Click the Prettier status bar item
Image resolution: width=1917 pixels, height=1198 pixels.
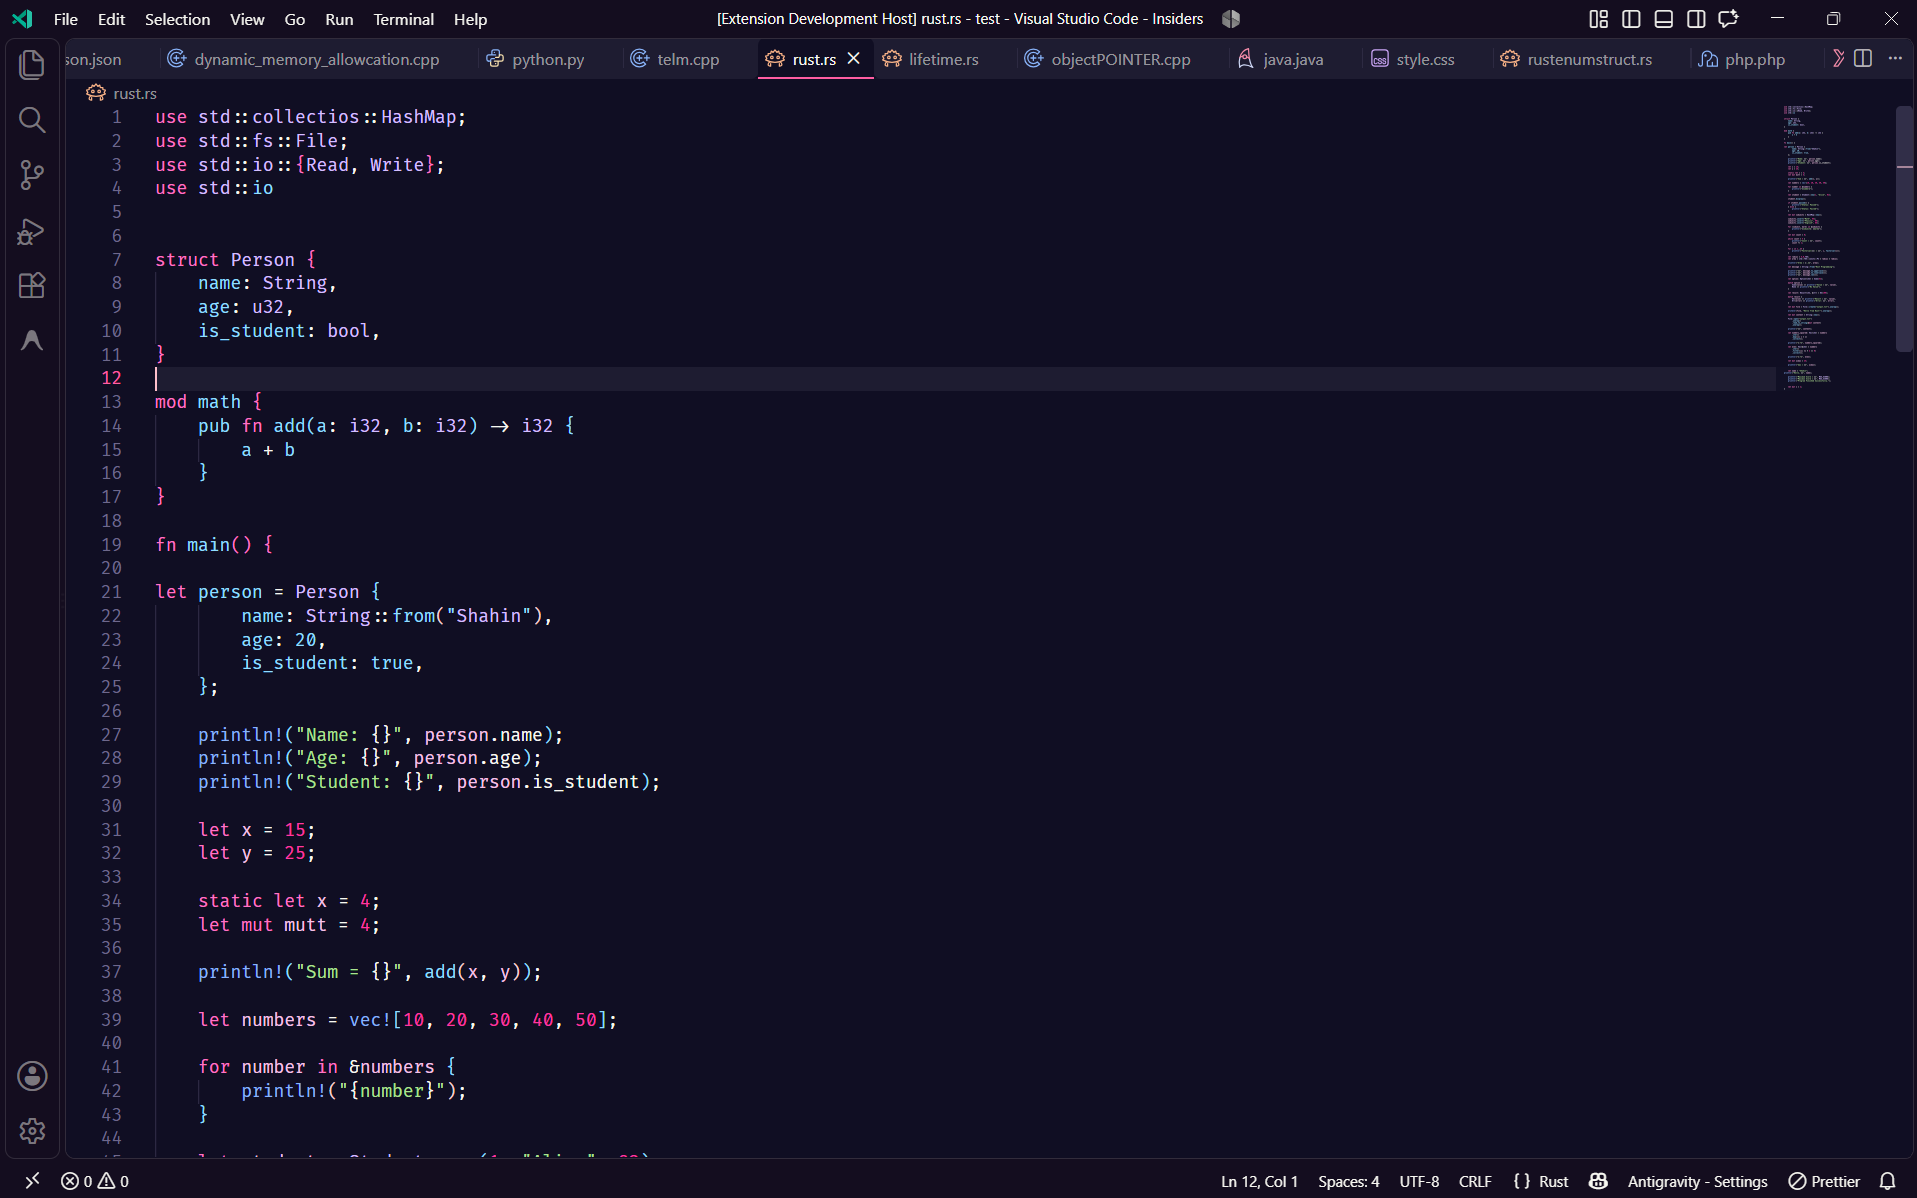pos(1824,1181)
